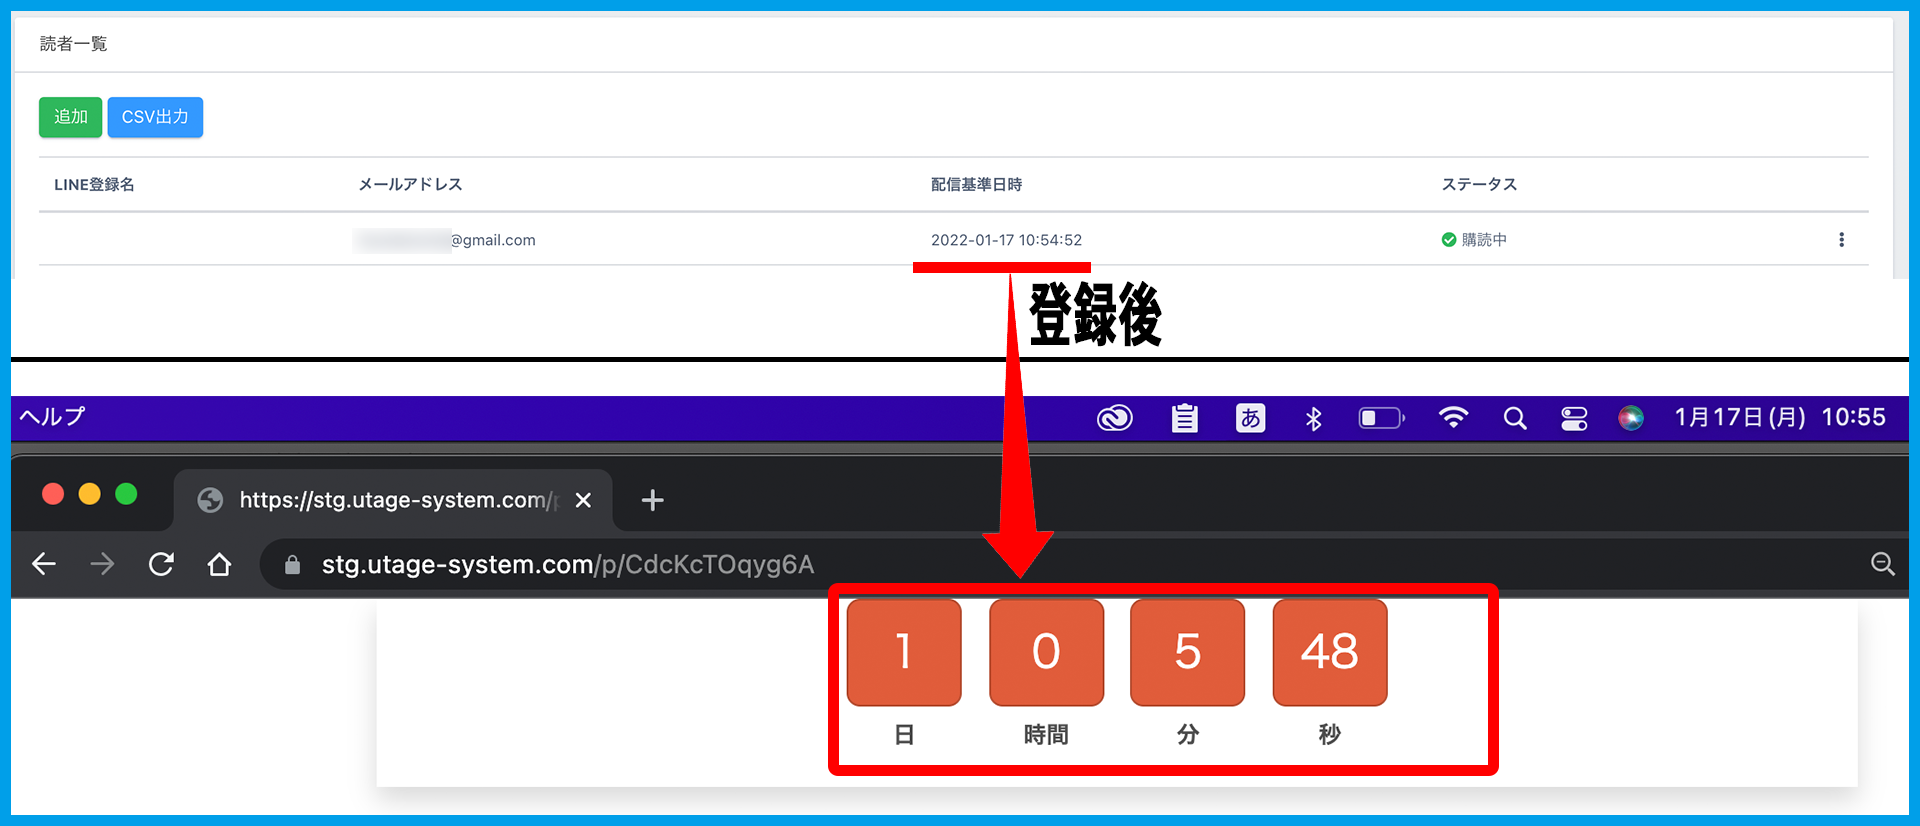Image resolution: width=1920 pixels, height=826 pixels.
Task: Close the stg.utage-system.com tab
Action: [x=583, y=500]
